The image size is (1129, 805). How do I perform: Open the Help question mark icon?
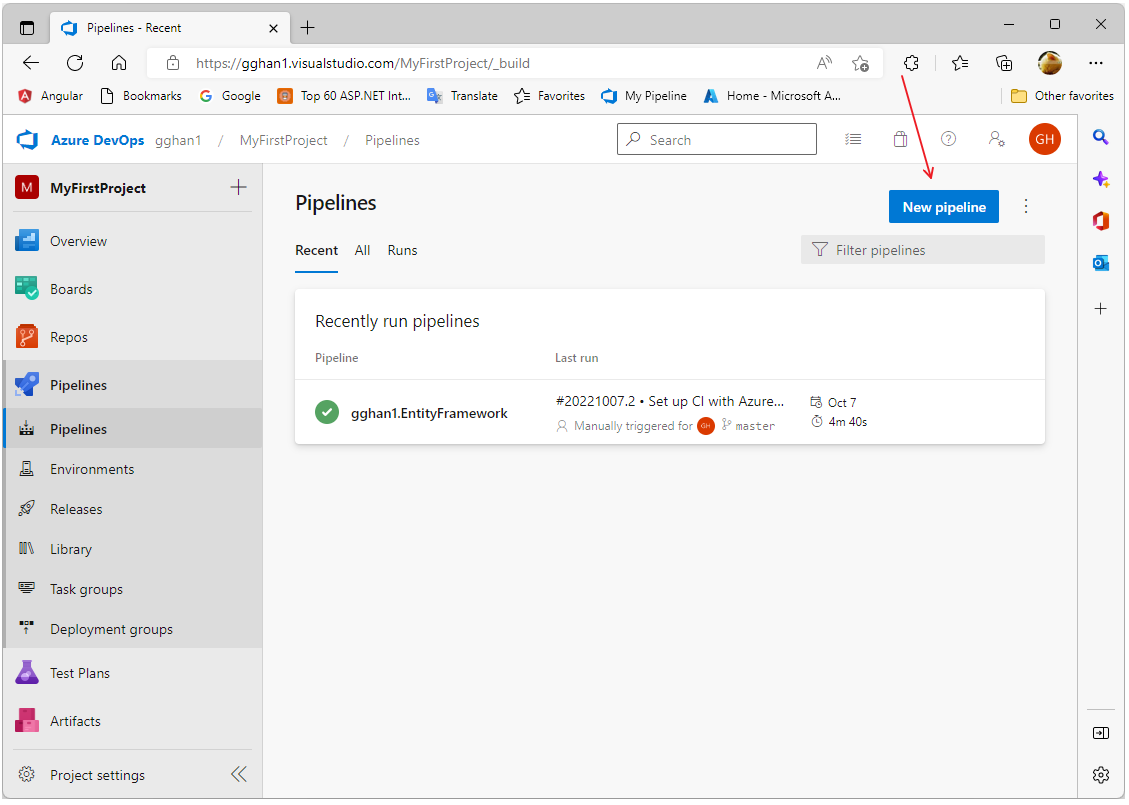(948, 140)
